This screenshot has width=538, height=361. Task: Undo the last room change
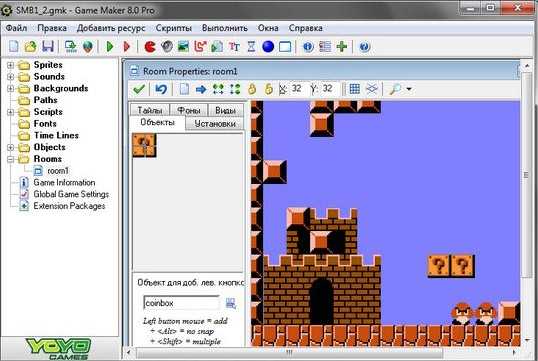tap(161, 89)
